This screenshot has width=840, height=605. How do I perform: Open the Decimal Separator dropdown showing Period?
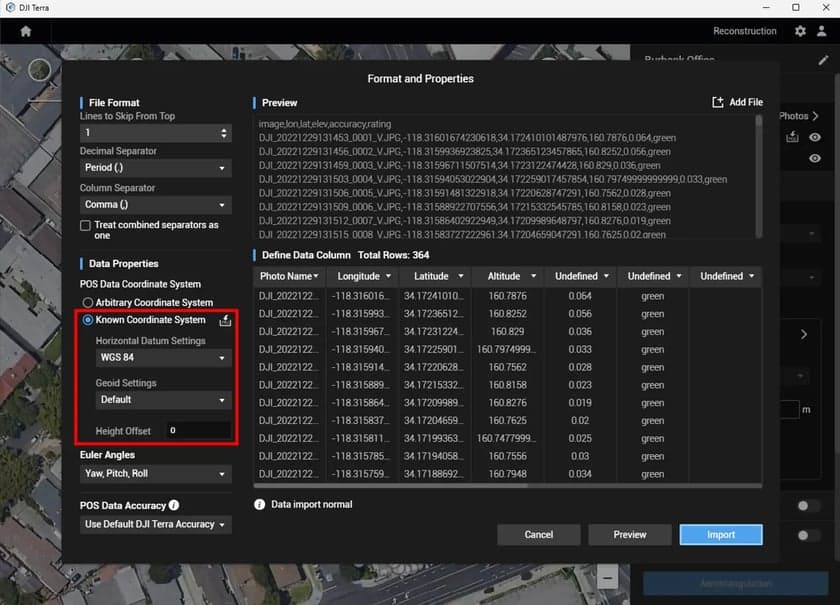(x=155, y=166)
